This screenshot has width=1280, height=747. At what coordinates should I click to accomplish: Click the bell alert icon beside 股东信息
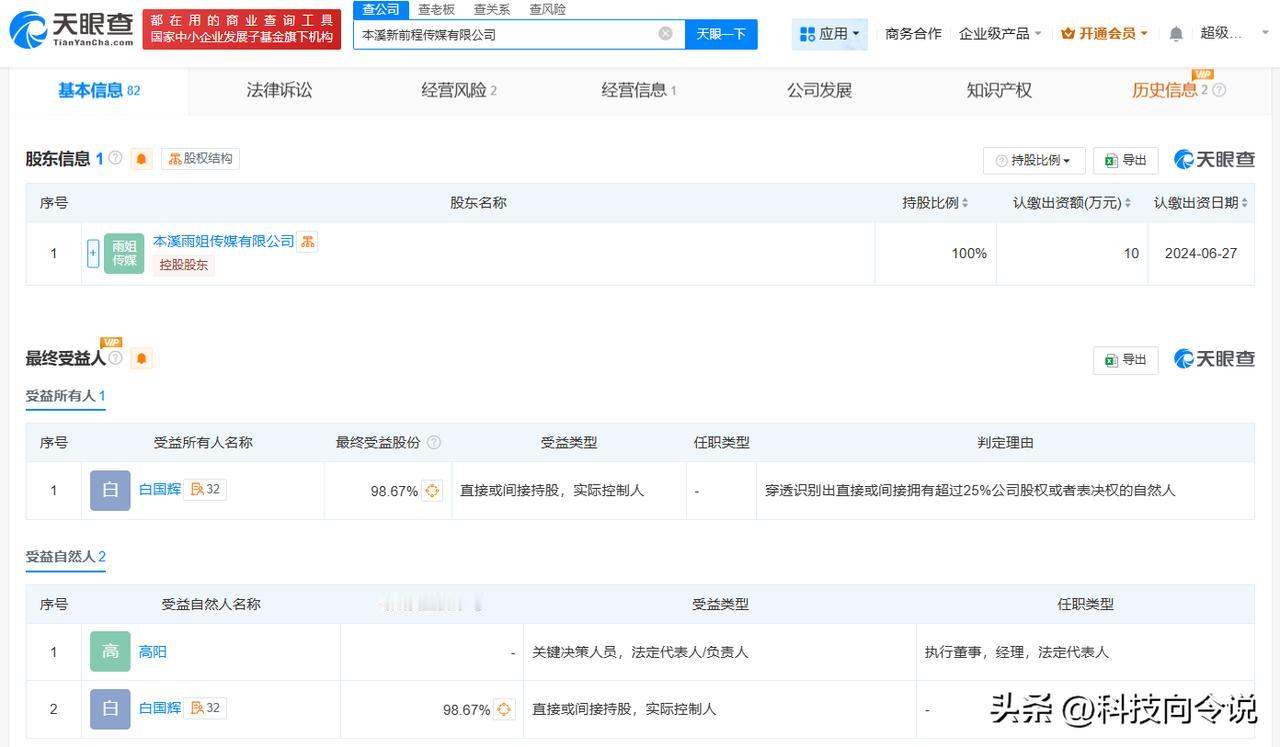coord(141,159)
